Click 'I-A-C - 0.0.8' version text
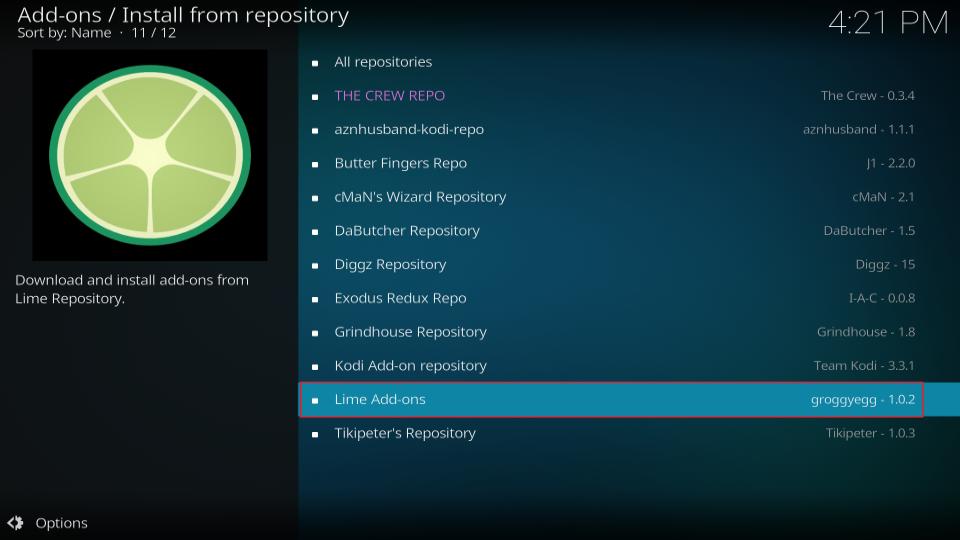Viewport: 960px width, 540px height. [882, 298]
